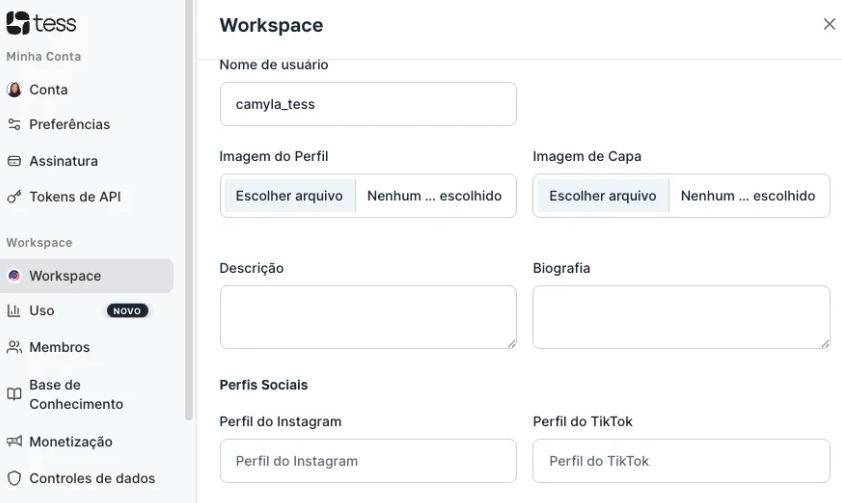
Task: Click the NOVO badge next to Uso
Action: click(x=127, y=311)
